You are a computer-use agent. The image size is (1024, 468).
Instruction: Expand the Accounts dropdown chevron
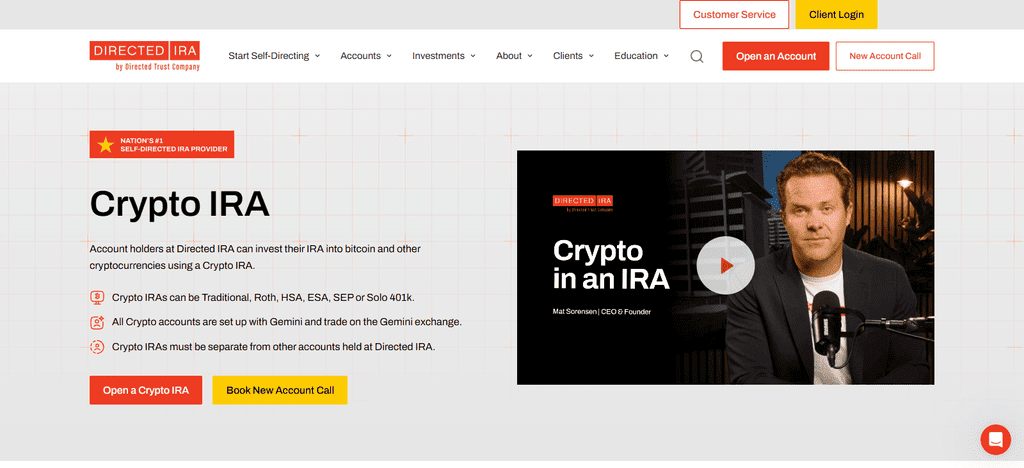tap(389, 56)
